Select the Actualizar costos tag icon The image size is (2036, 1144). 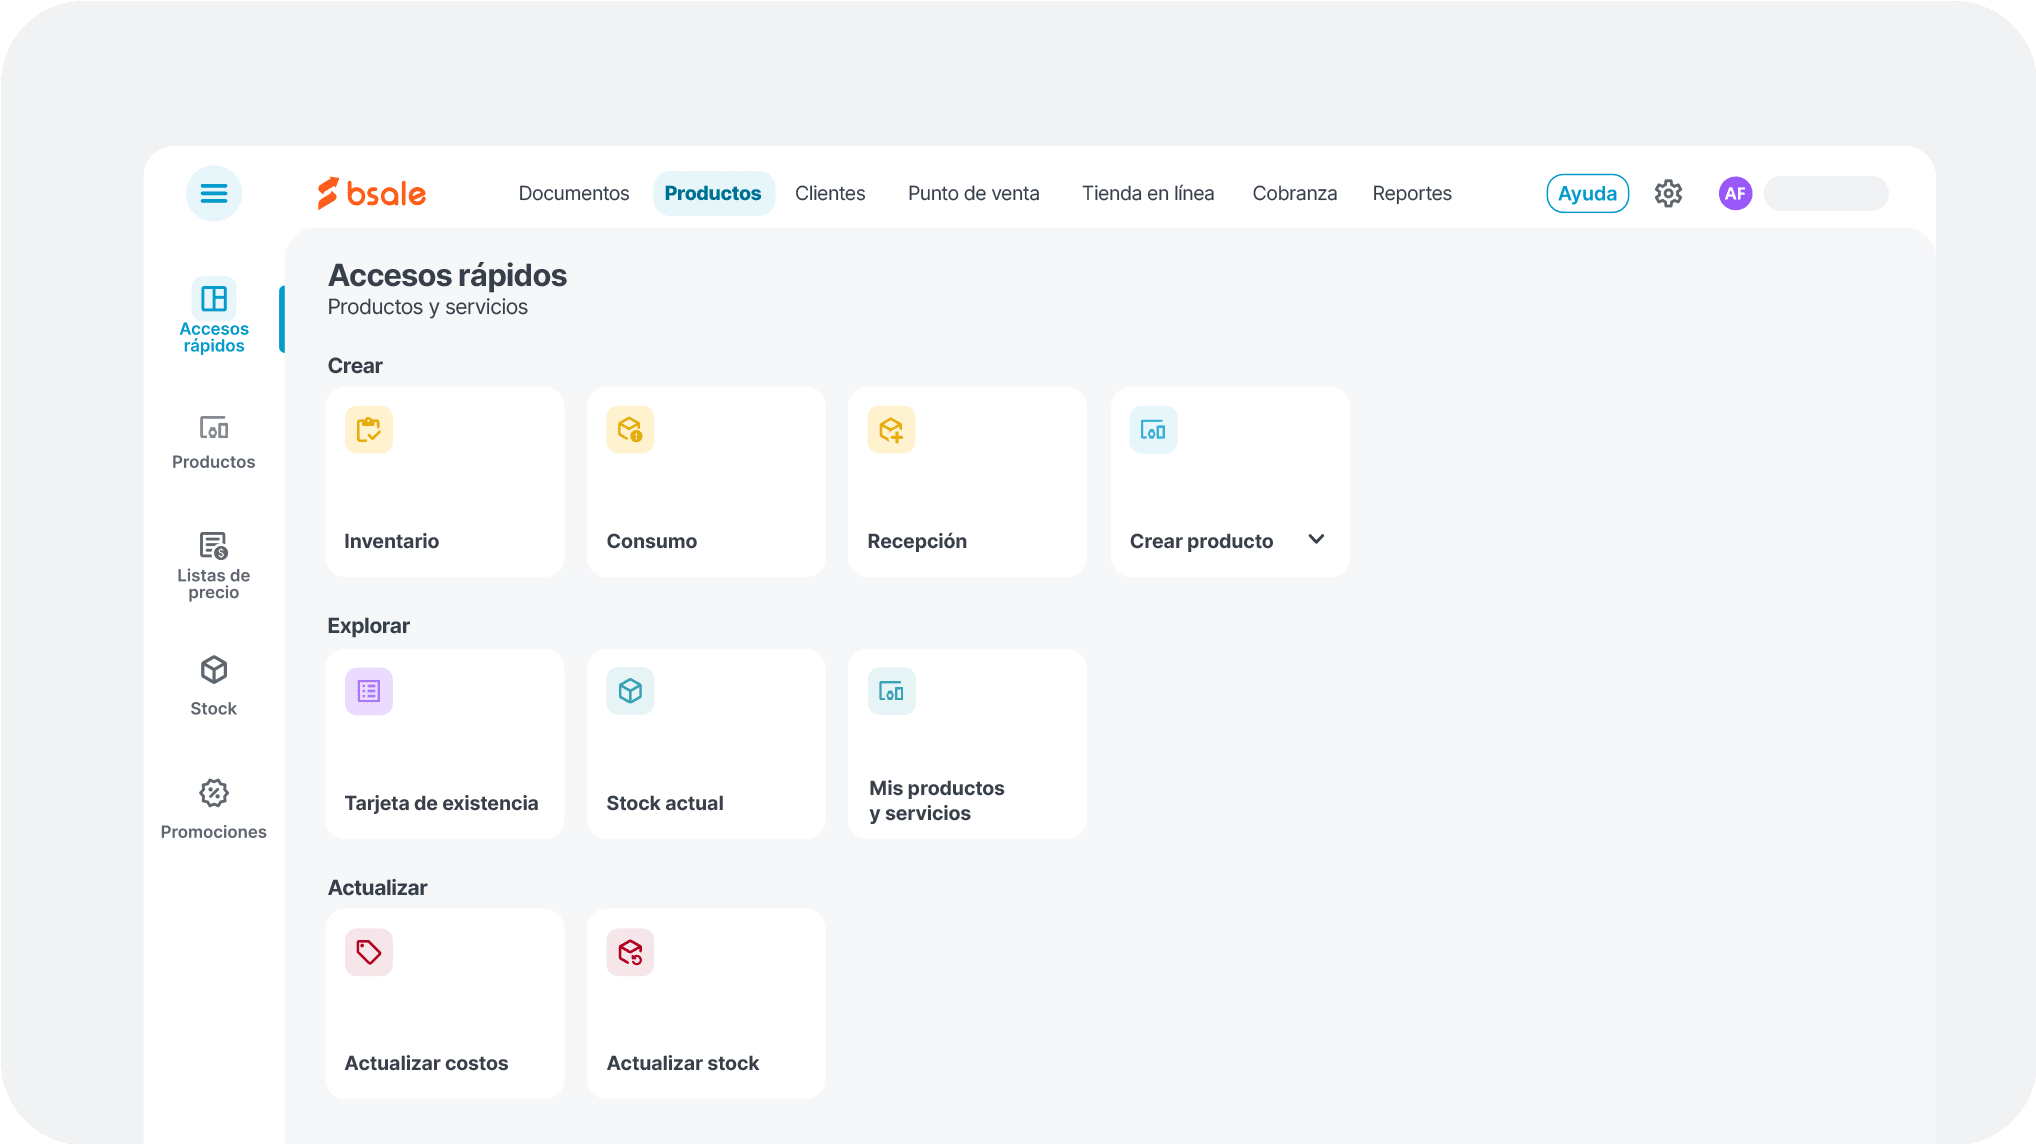point(368,952)
